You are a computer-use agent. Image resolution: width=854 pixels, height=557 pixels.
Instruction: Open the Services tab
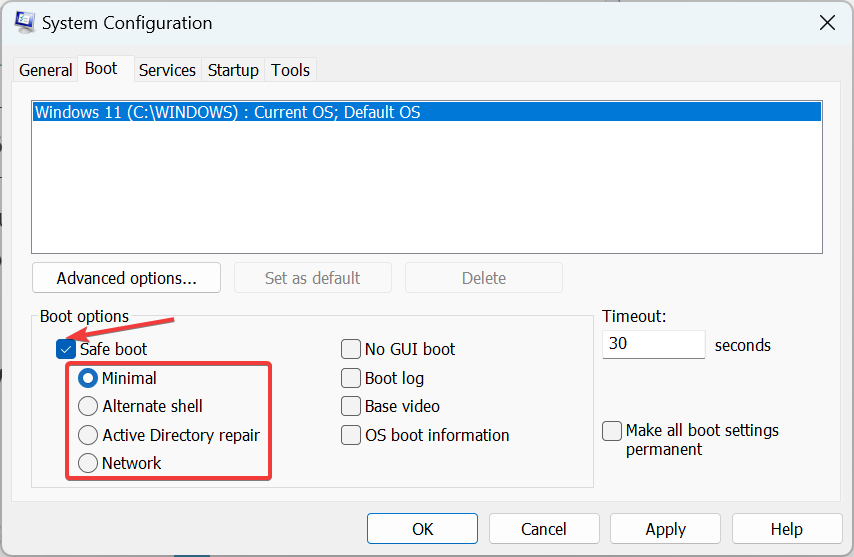[167, 70]
